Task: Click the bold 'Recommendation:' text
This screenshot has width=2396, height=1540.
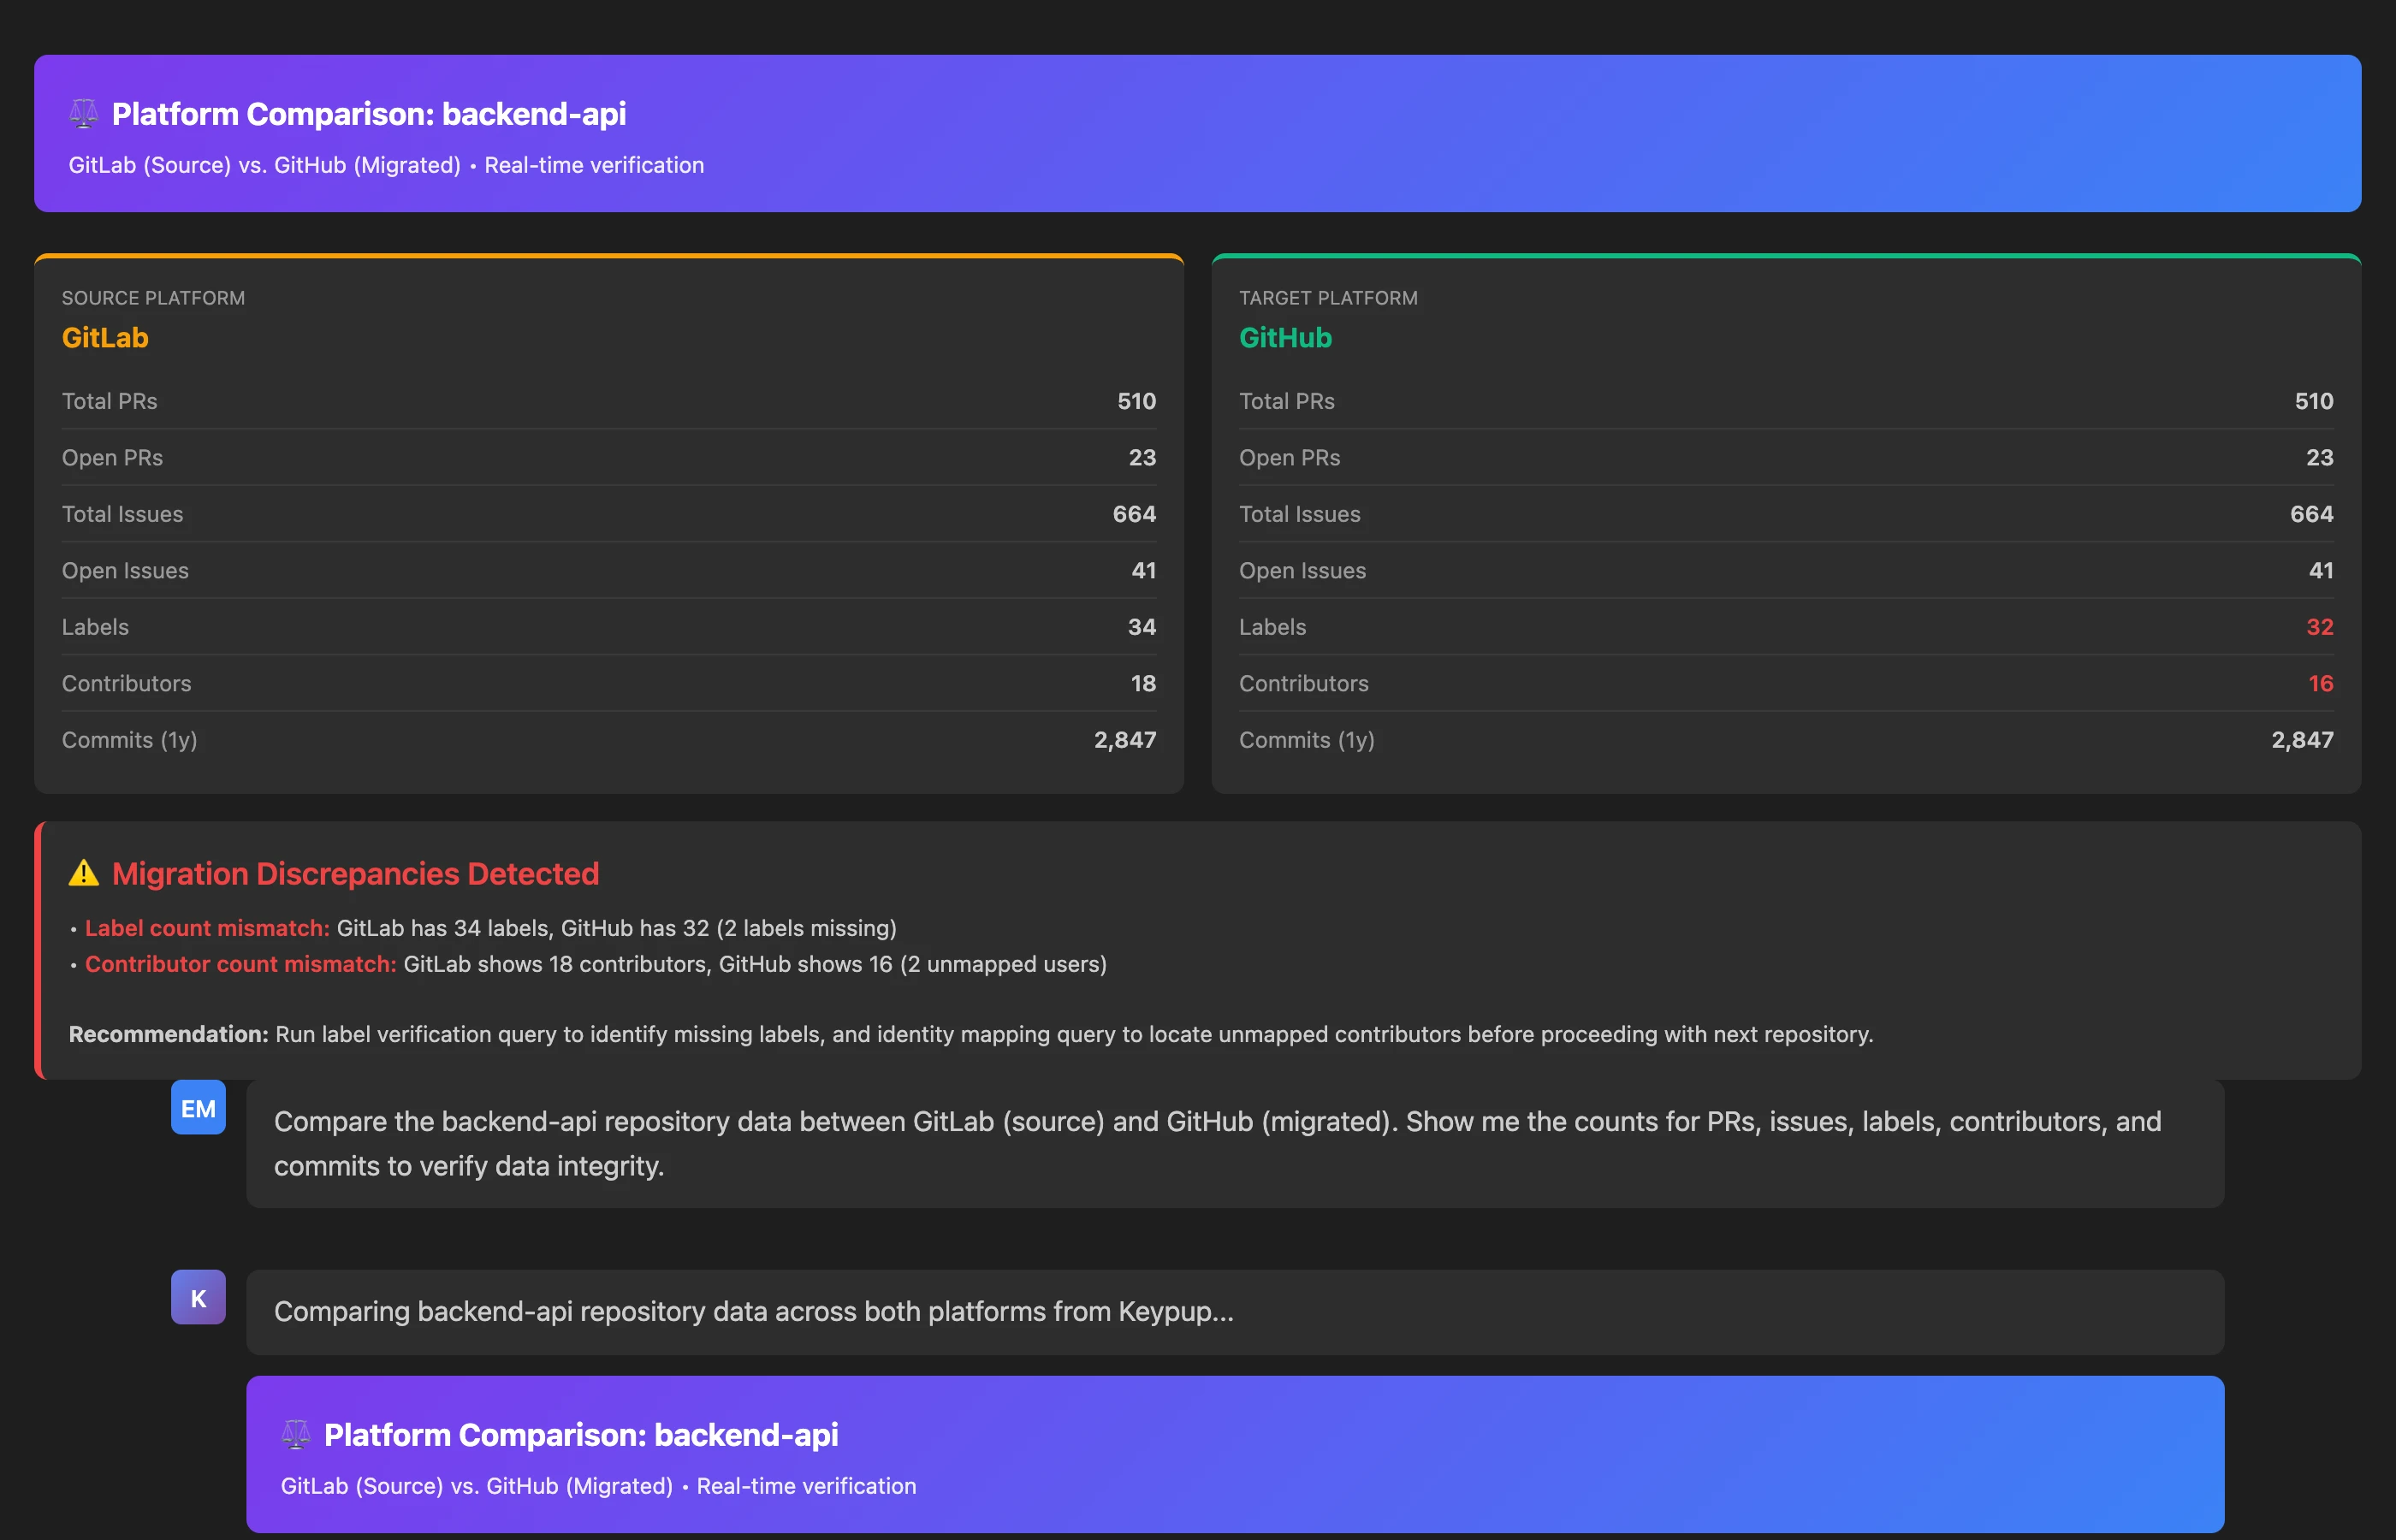Action: point(168,1034)
